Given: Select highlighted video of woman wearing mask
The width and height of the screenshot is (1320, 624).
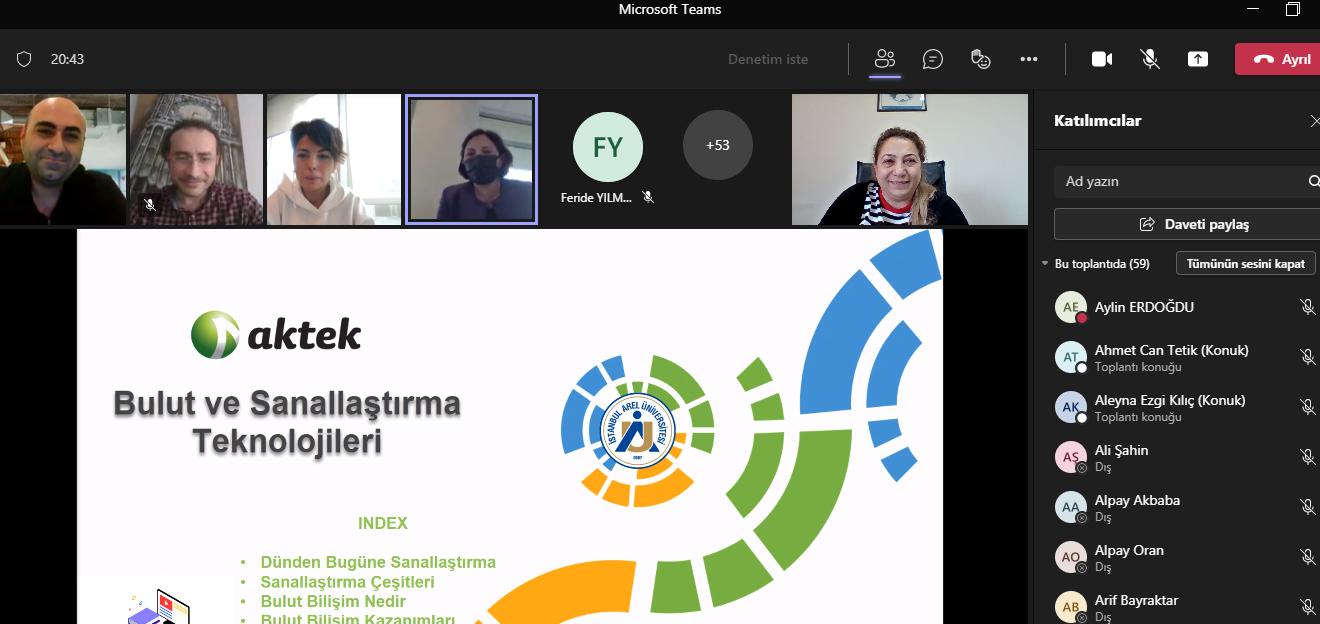Looking at the screenshot, I should point(471,159).
